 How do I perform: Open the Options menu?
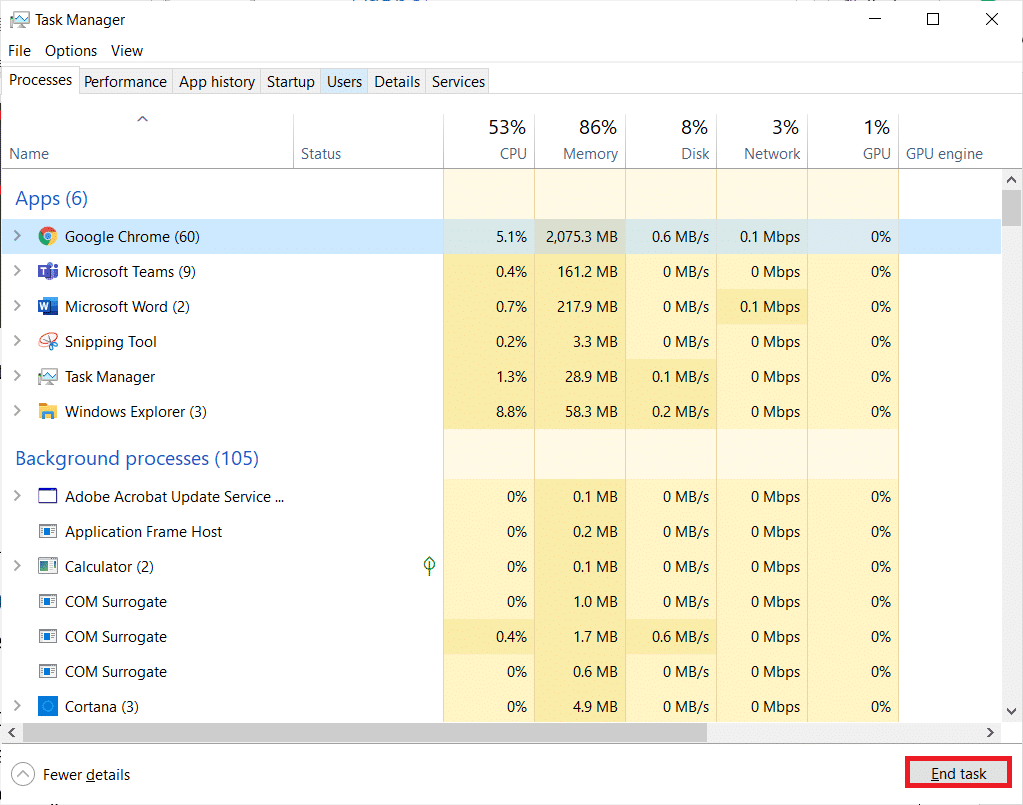(x=70, y=51)
